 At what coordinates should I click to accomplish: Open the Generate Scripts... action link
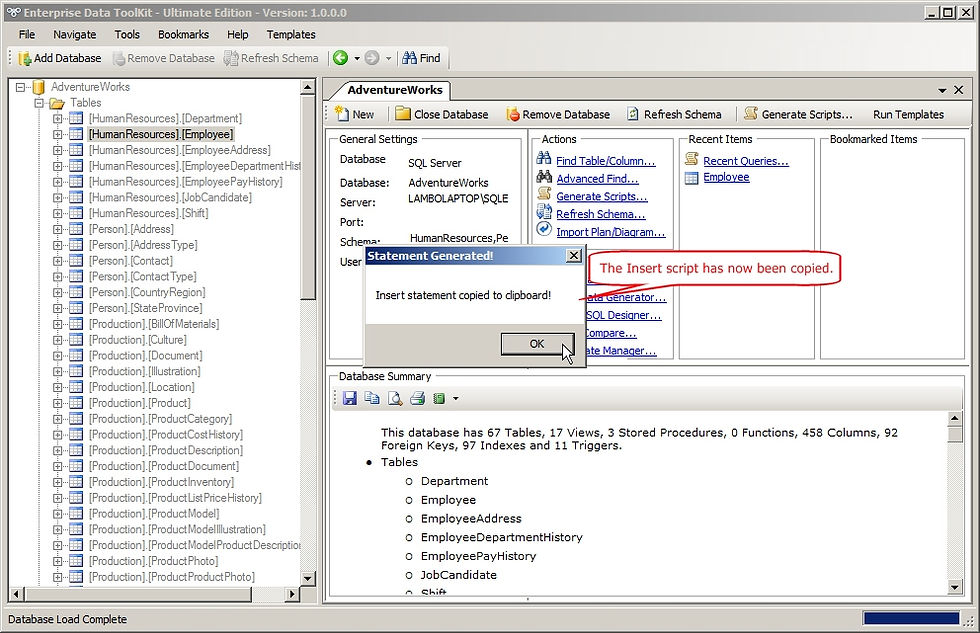click(x=602, y=196)
